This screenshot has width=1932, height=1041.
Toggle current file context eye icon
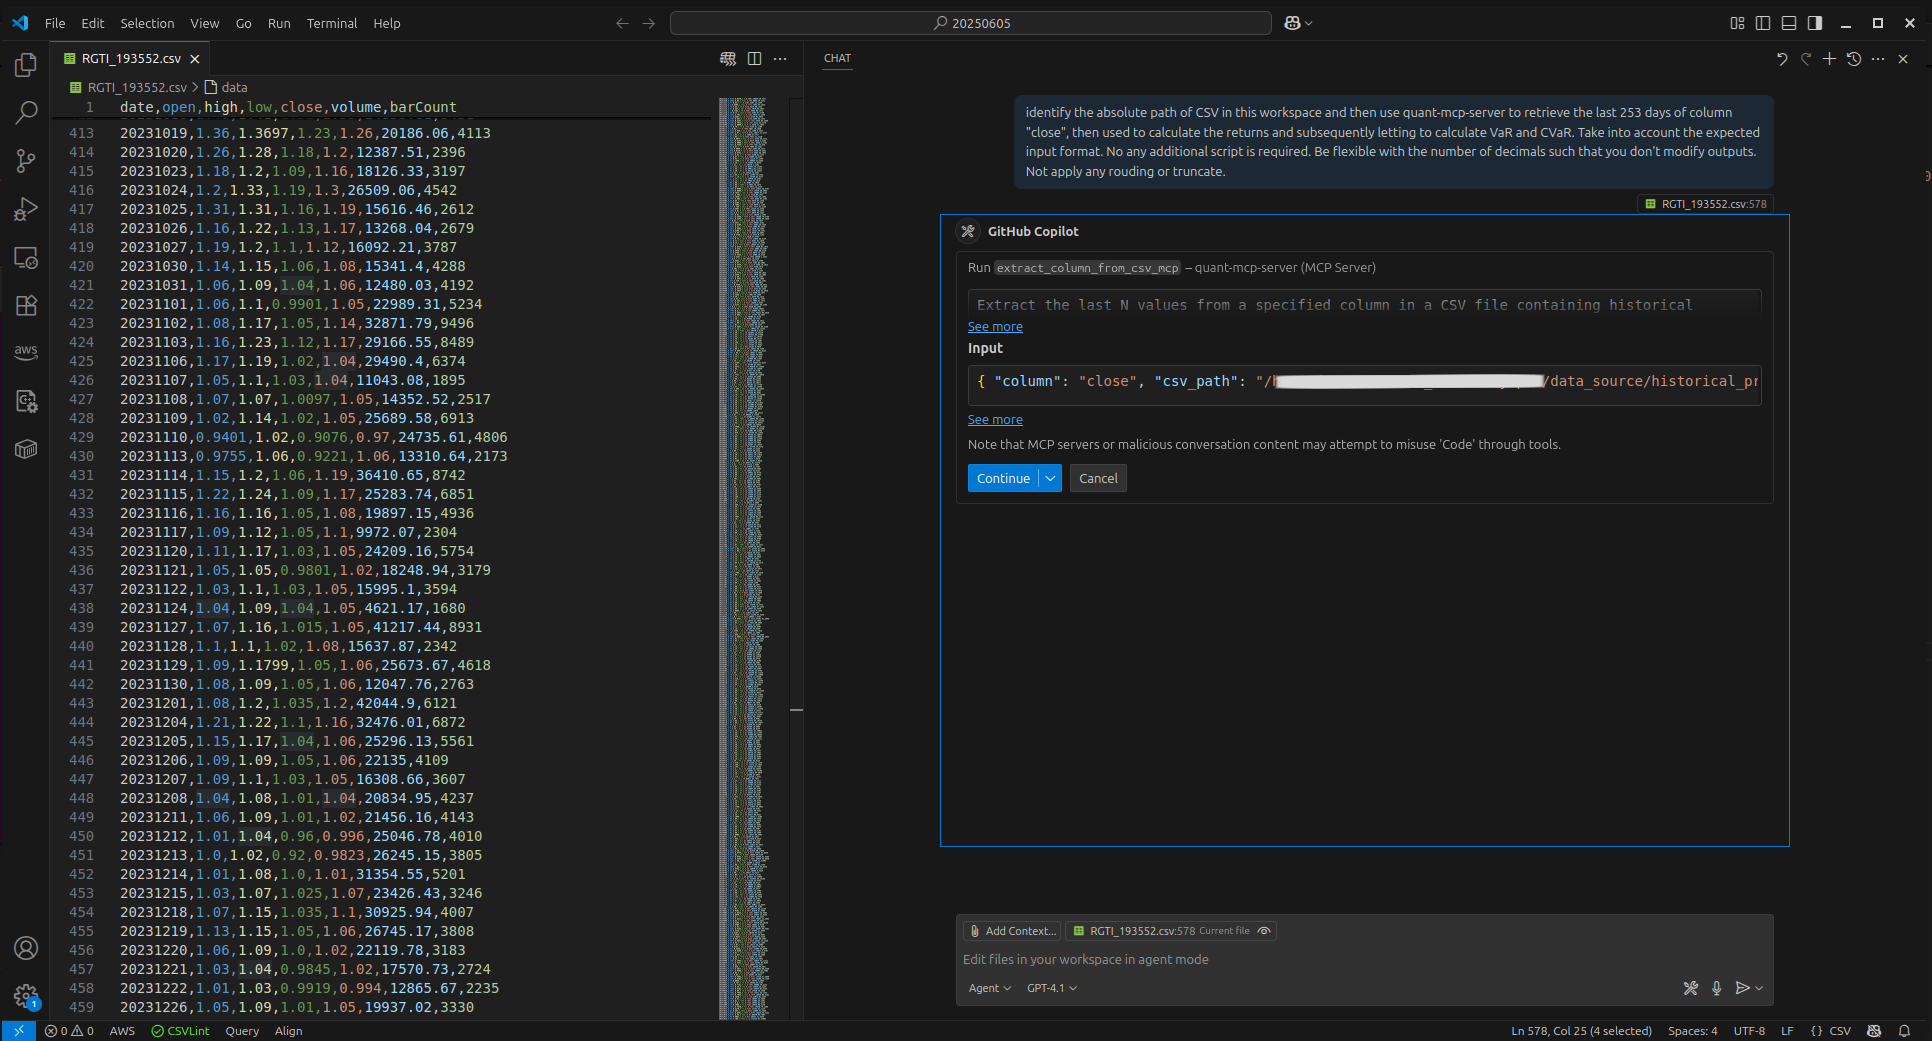pyautogui.click(x=1264, y=931)
